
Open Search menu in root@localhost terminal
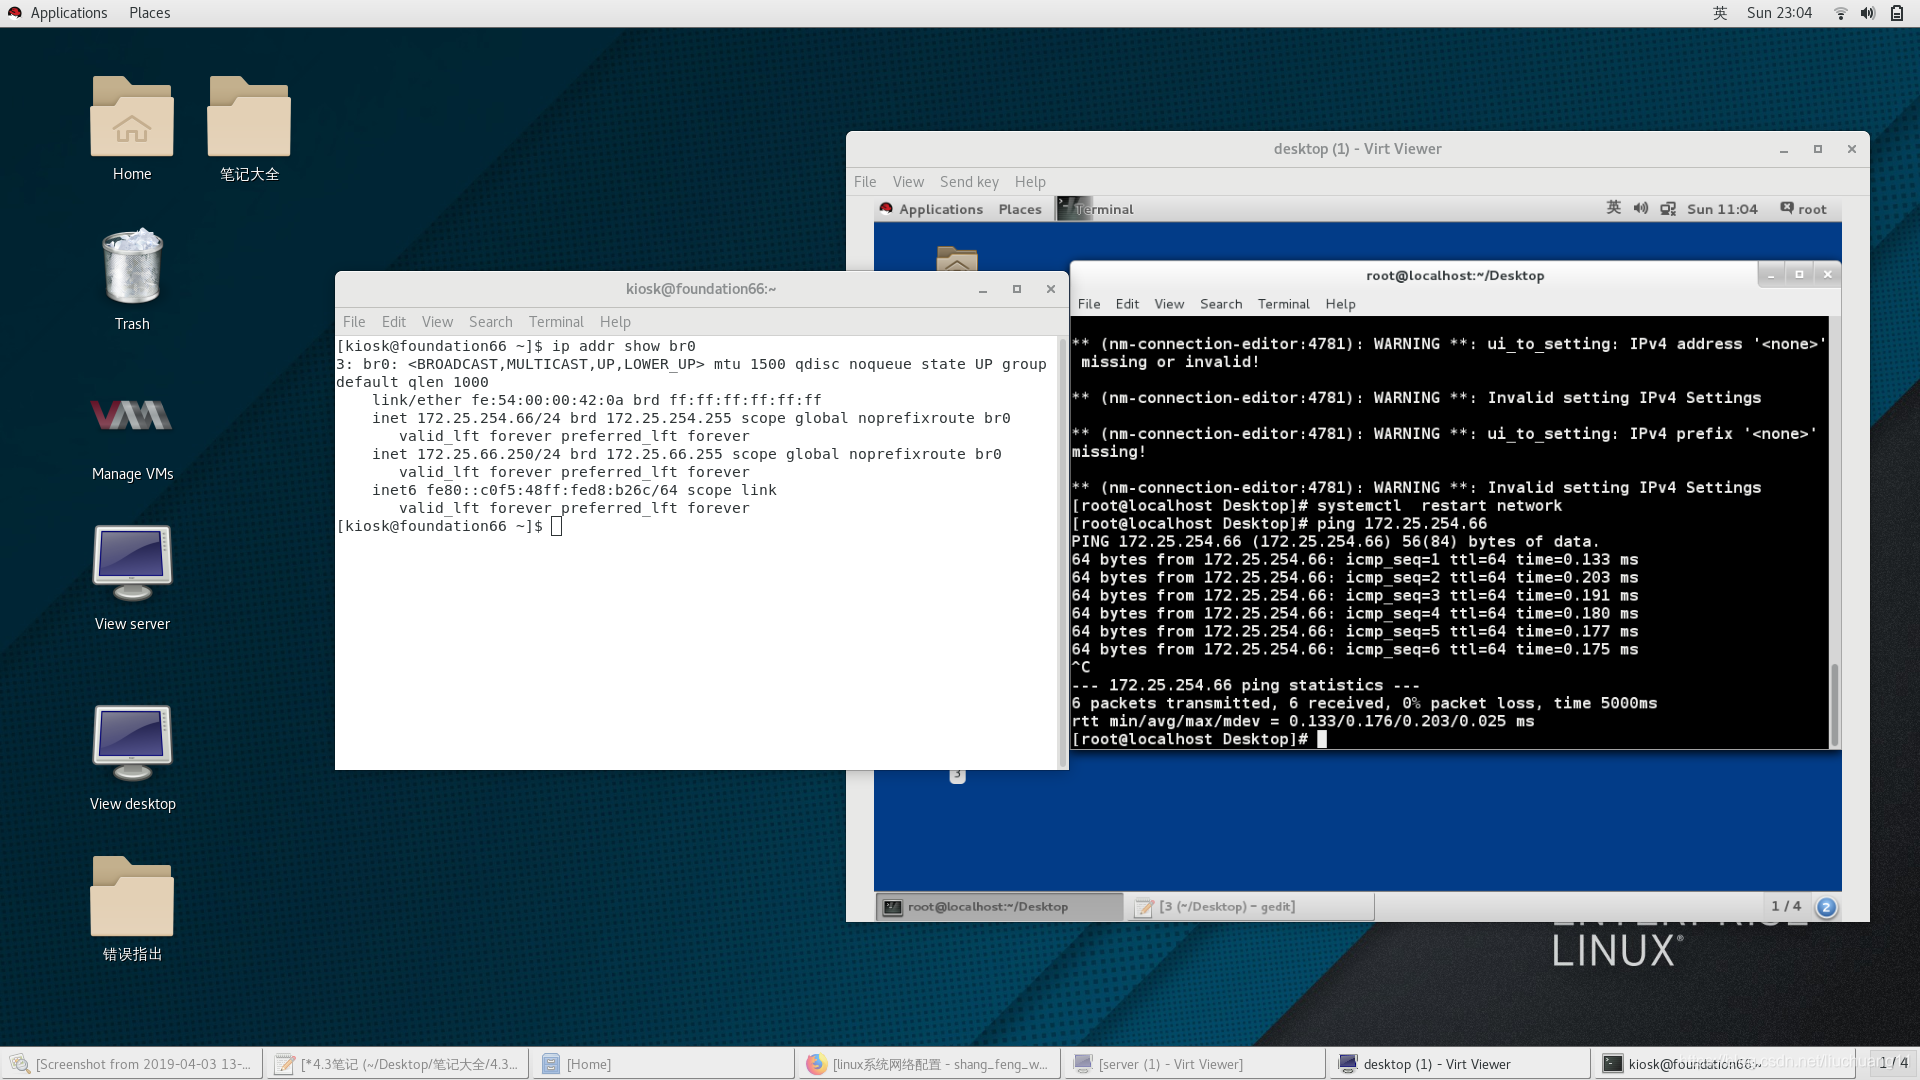tap(1221, 304)
